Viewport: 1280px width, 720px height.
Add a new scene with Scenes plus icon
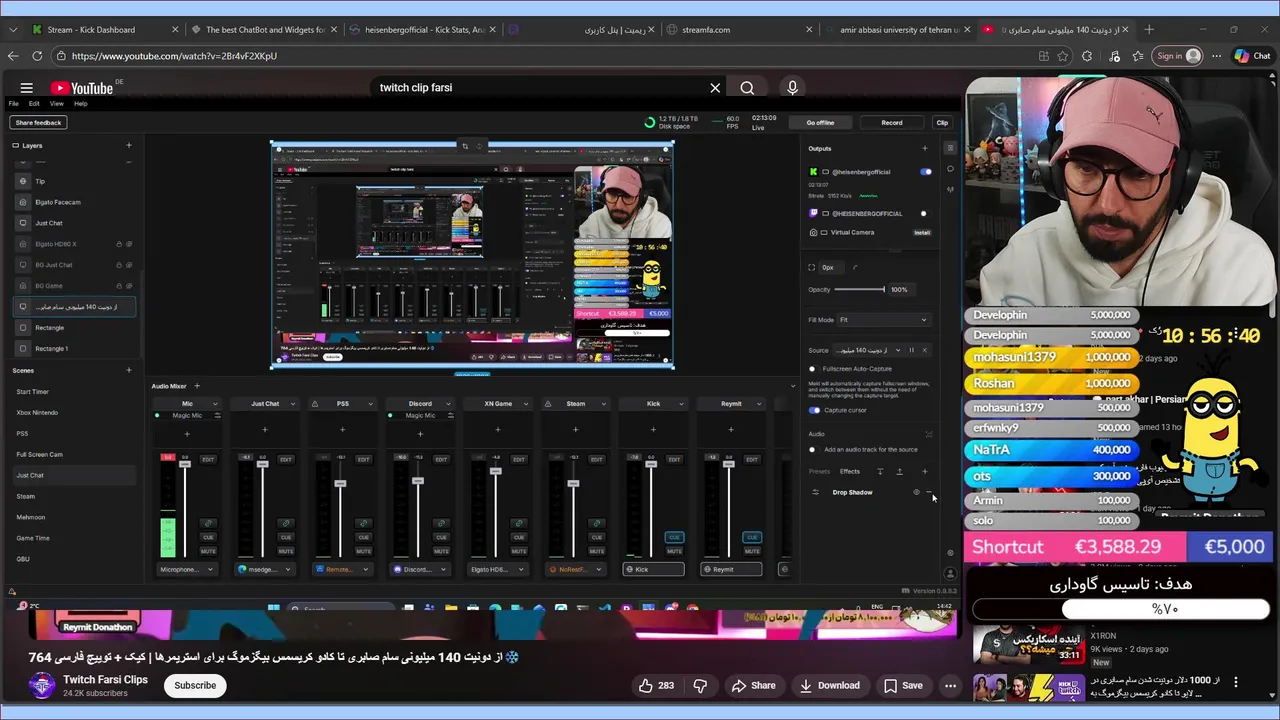128,370
